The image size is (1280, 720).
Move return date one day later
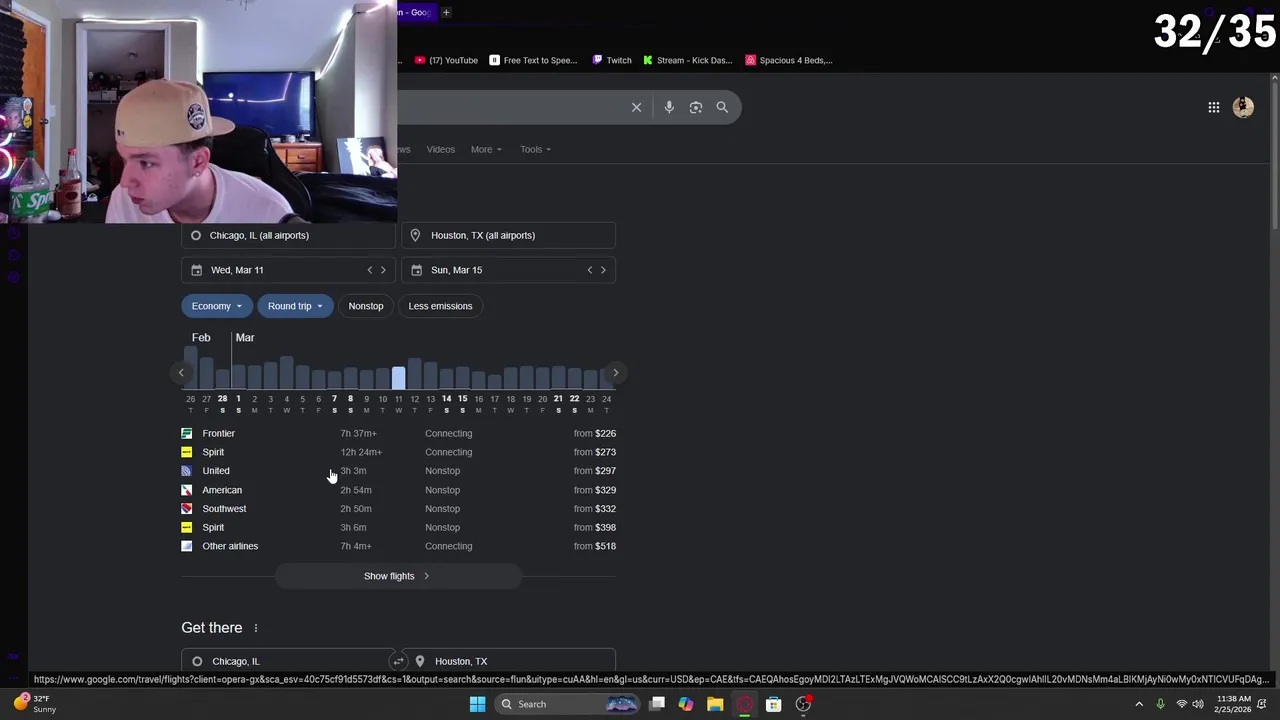tap(603, 270)
